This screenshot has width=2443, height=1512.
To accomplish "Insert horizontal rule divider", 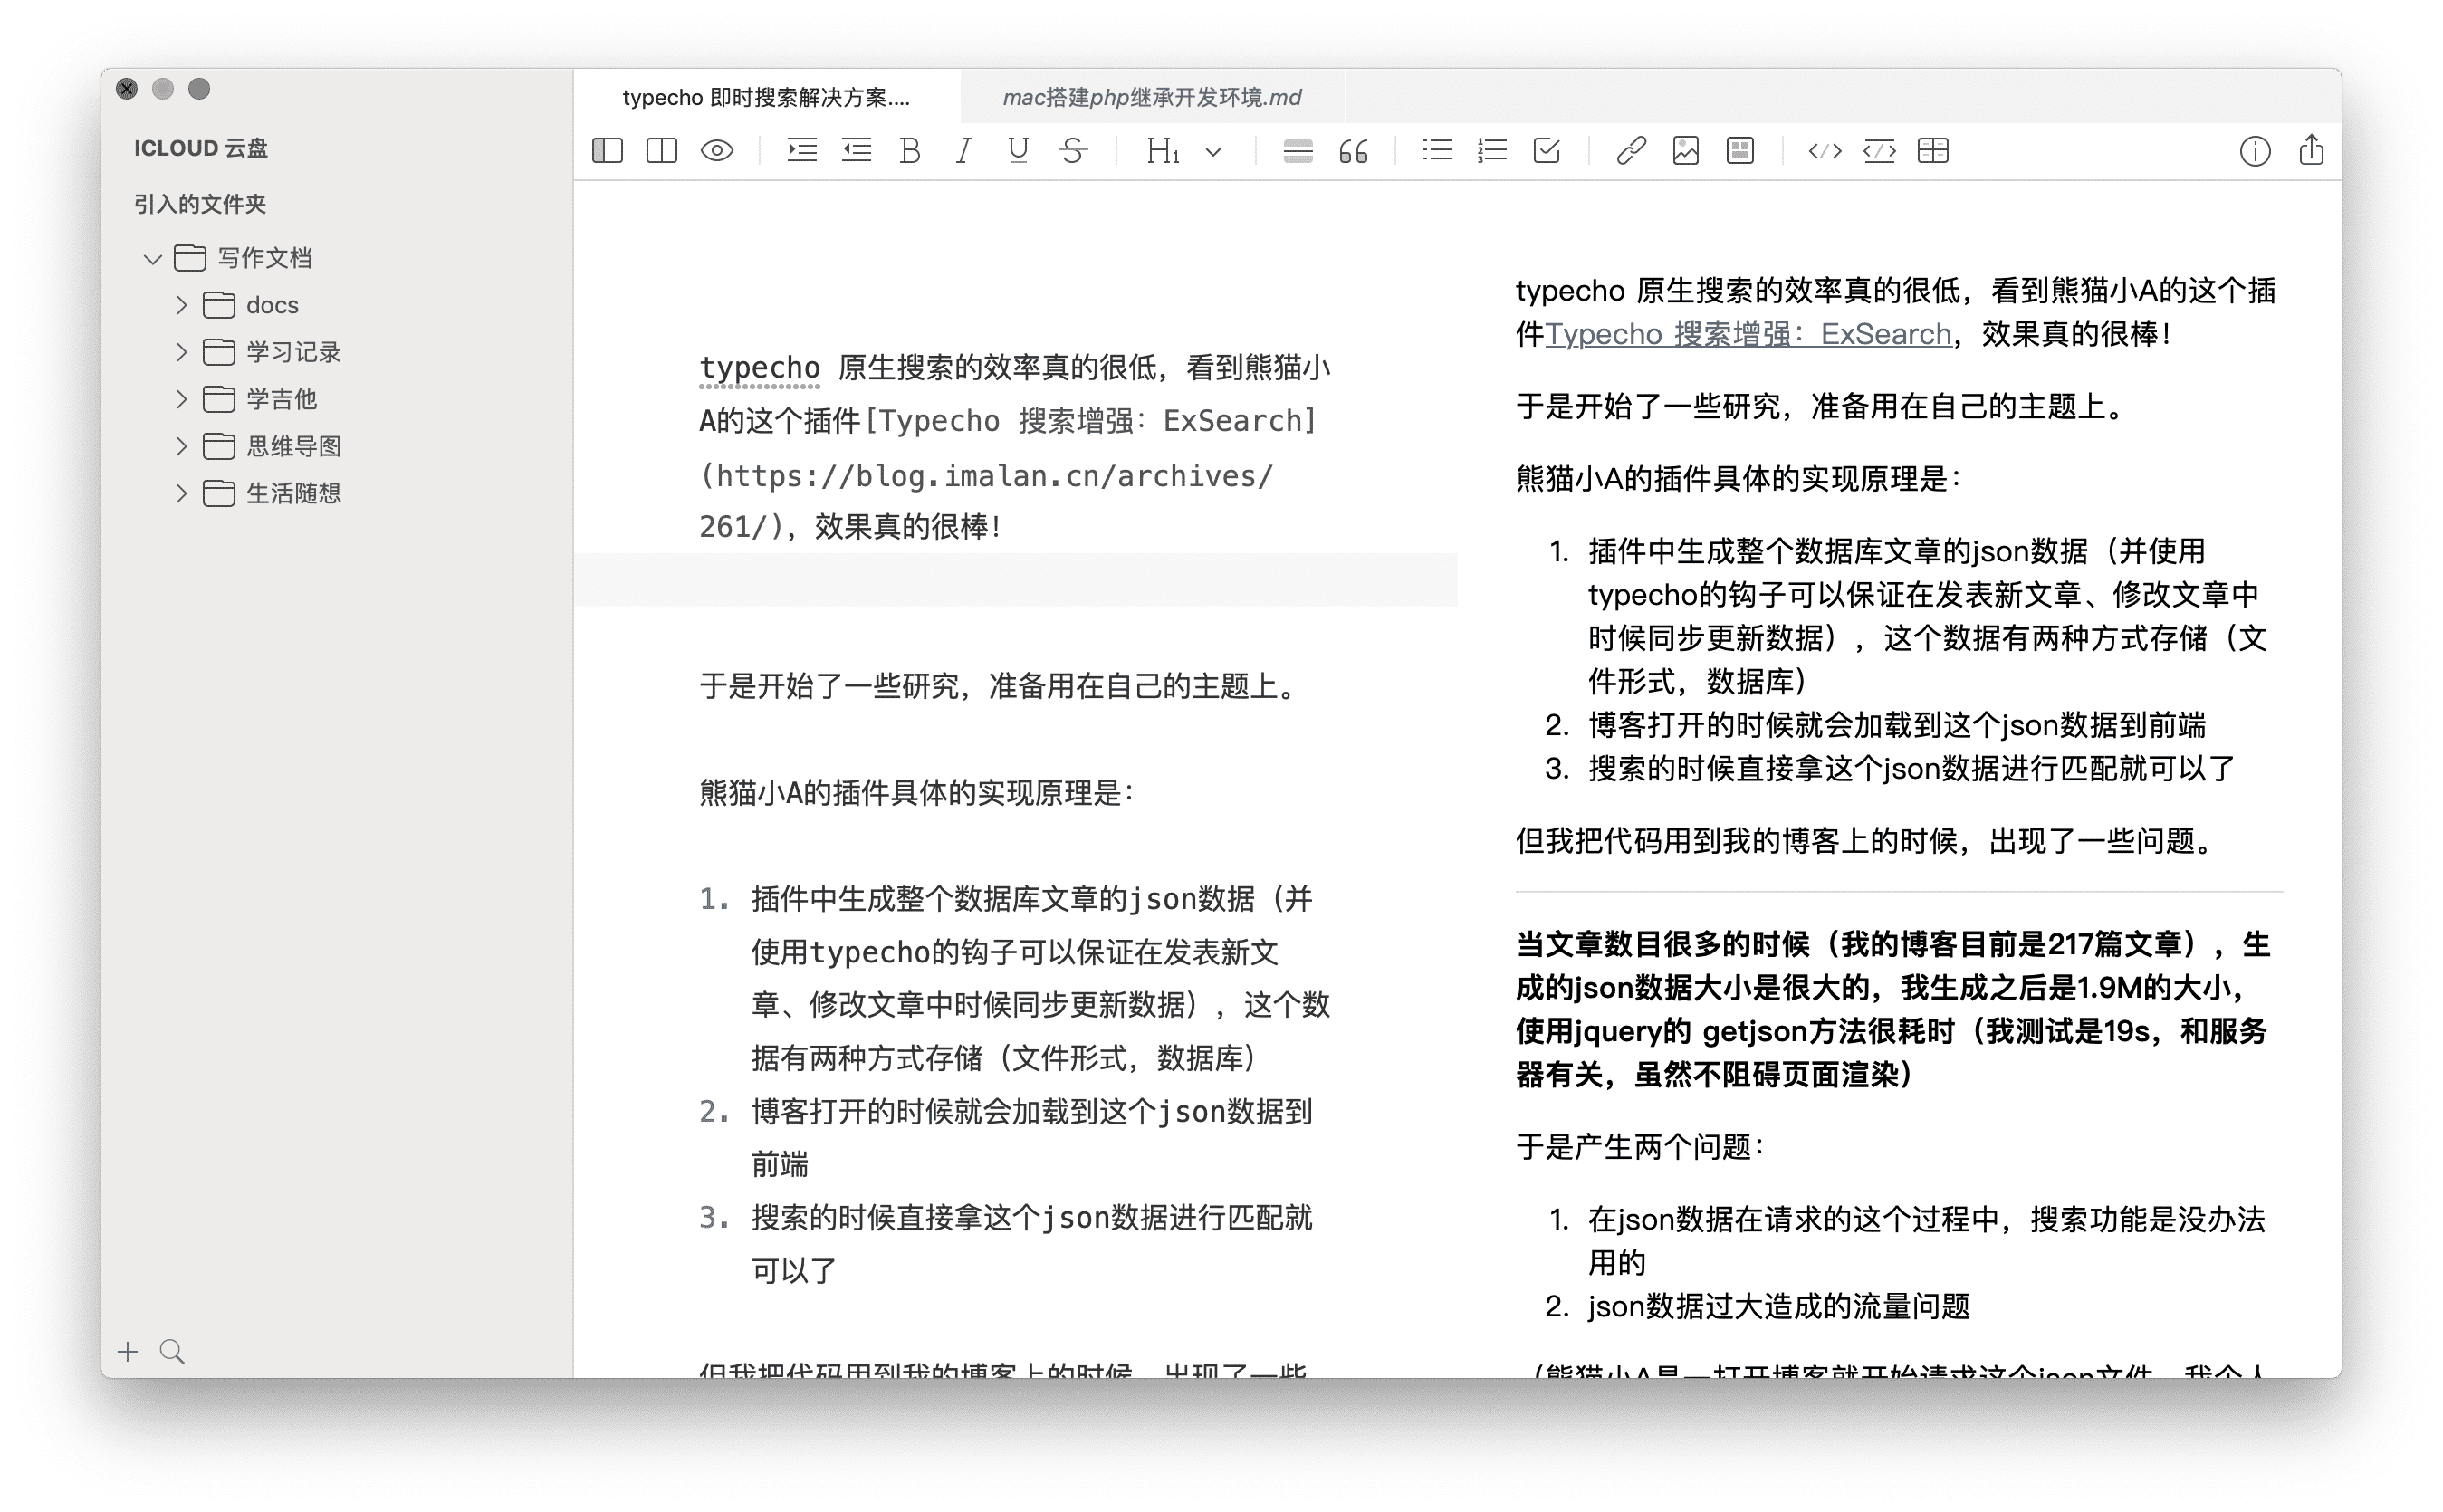I will [1297, 151].
